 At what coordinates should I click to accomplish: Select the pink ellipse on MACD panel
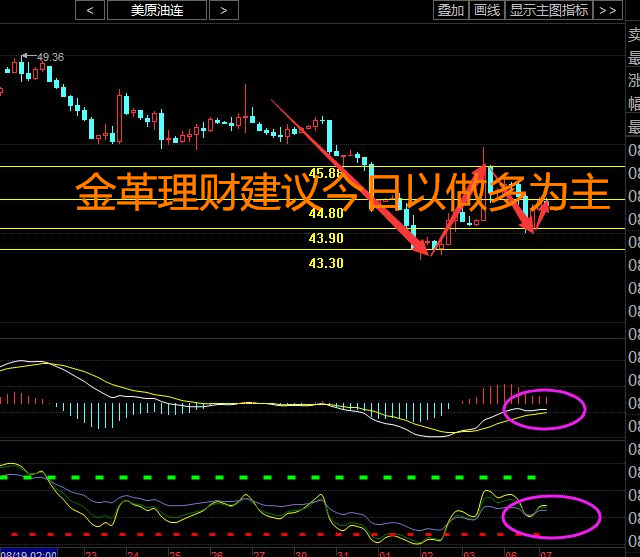545,407
